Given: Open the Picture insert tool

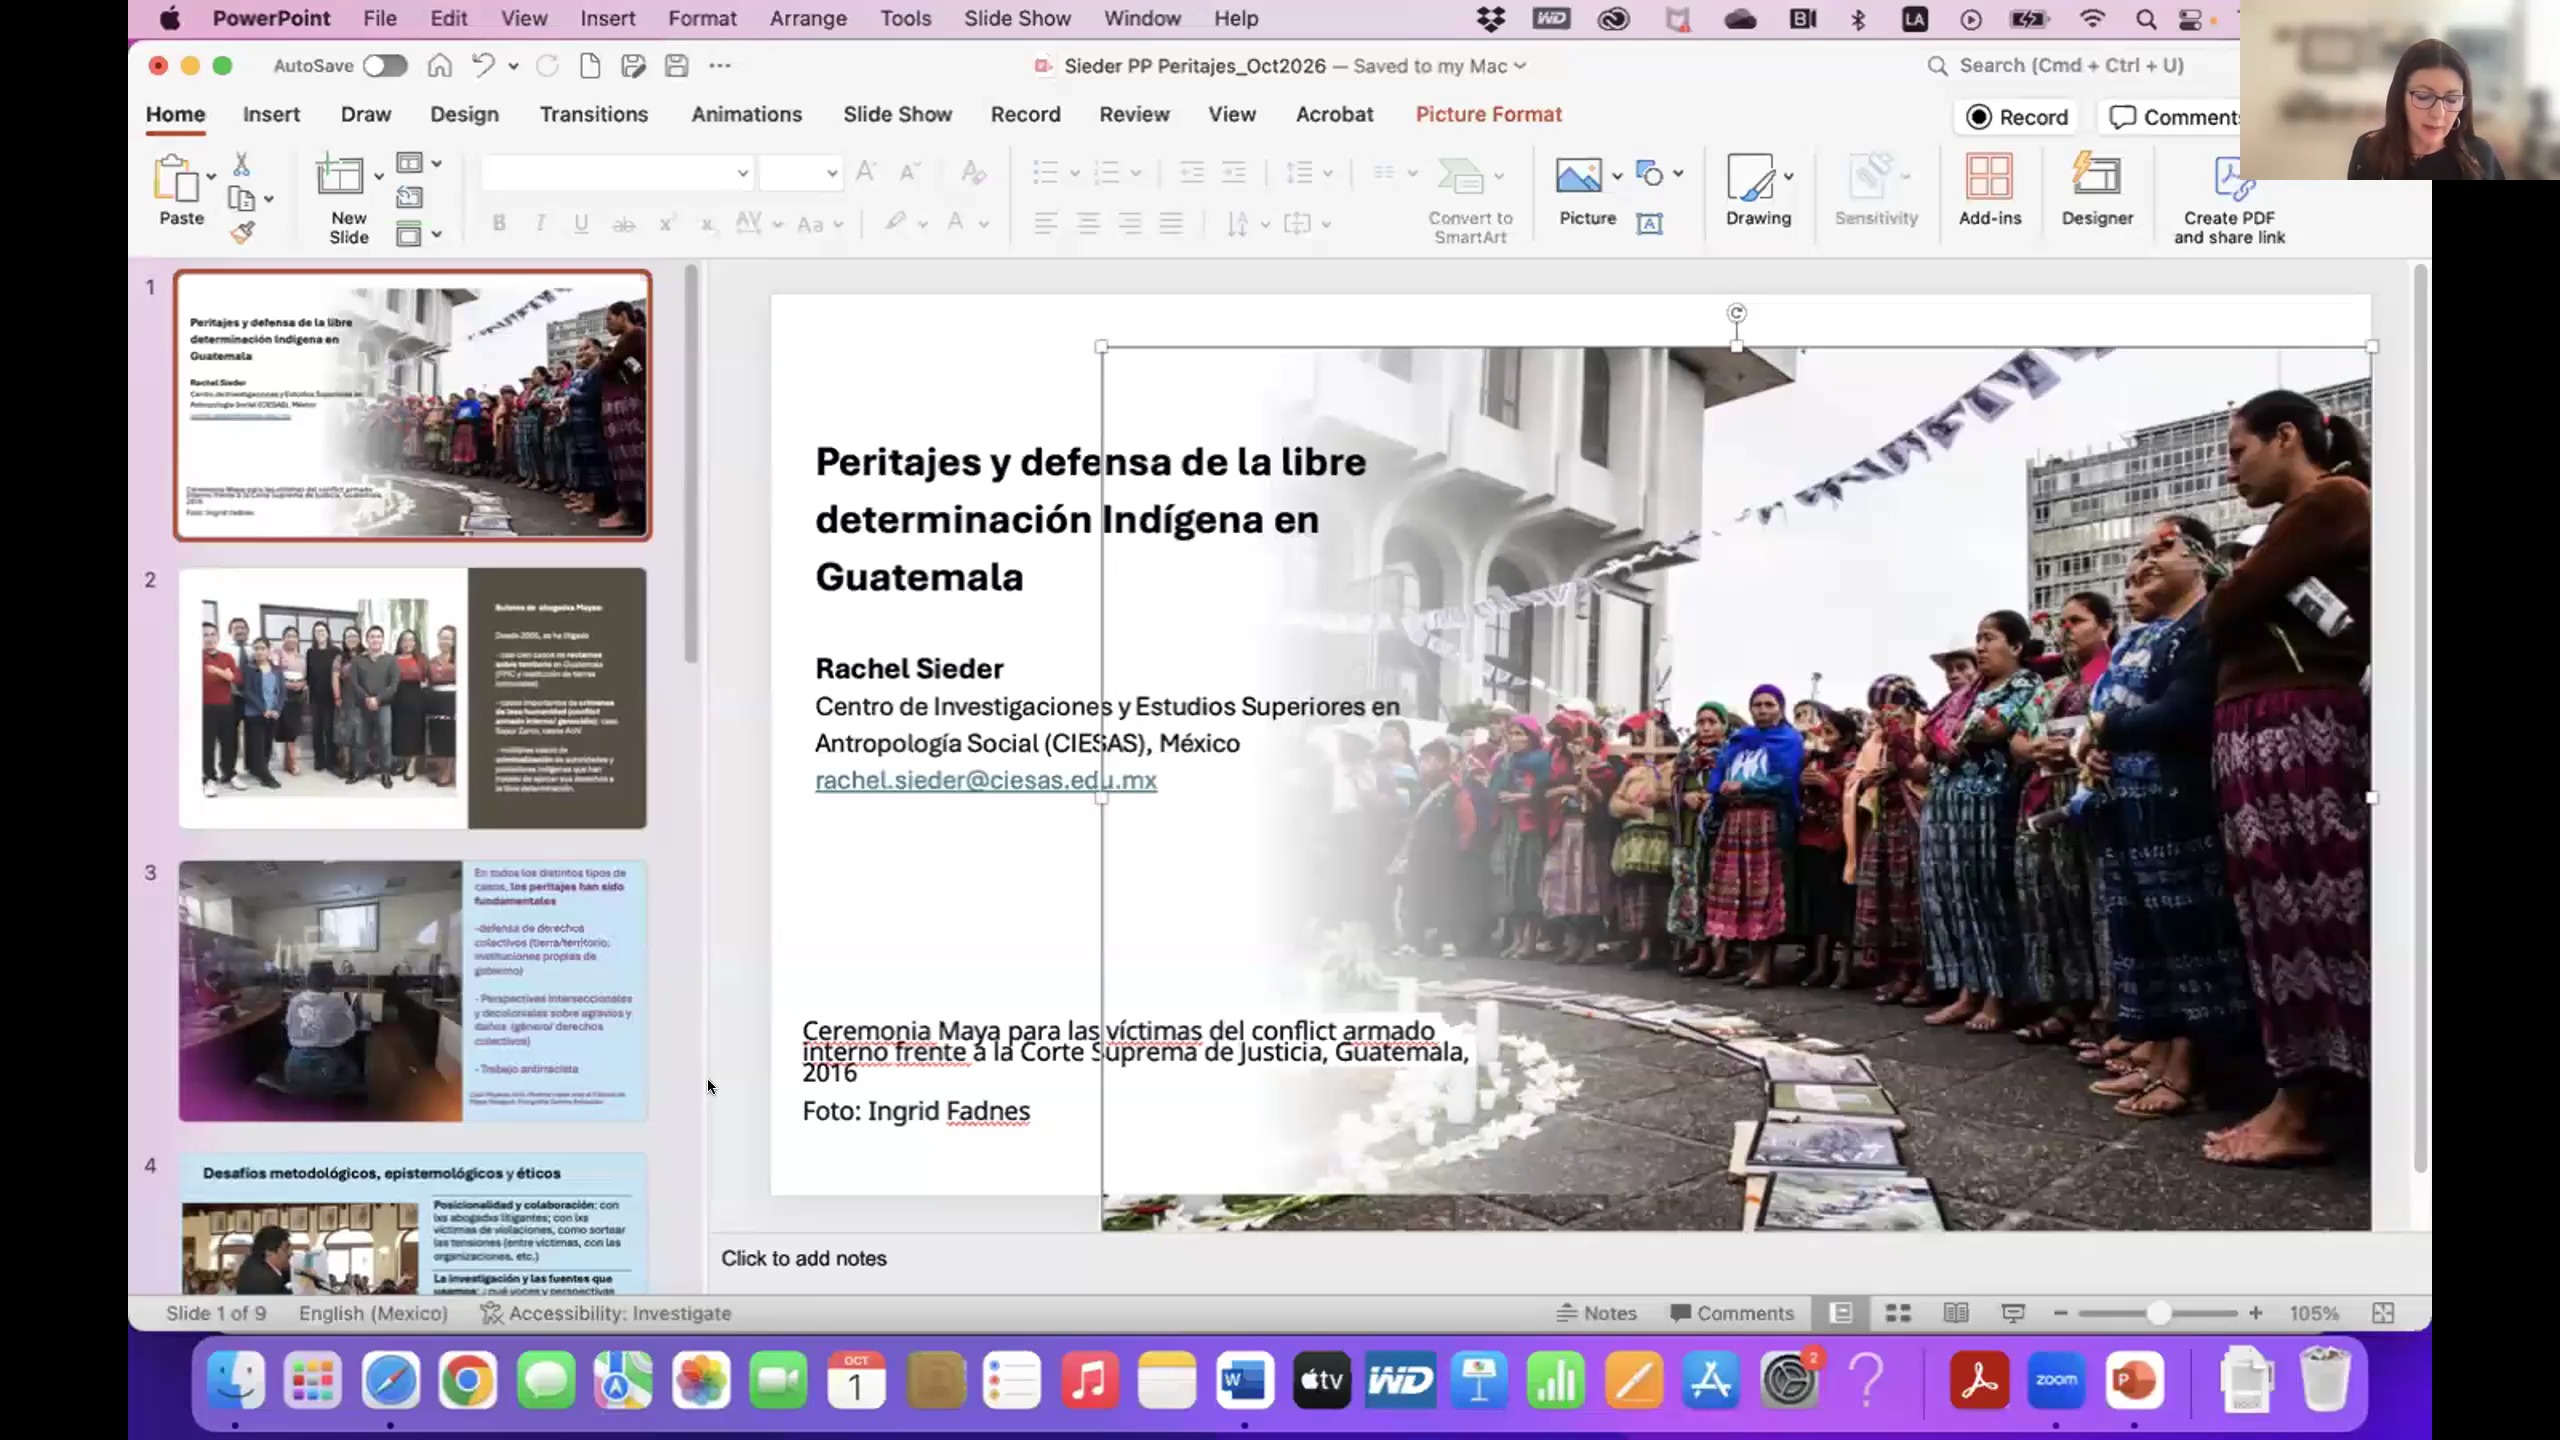Looking at the screenshot, I should 1578,176.
